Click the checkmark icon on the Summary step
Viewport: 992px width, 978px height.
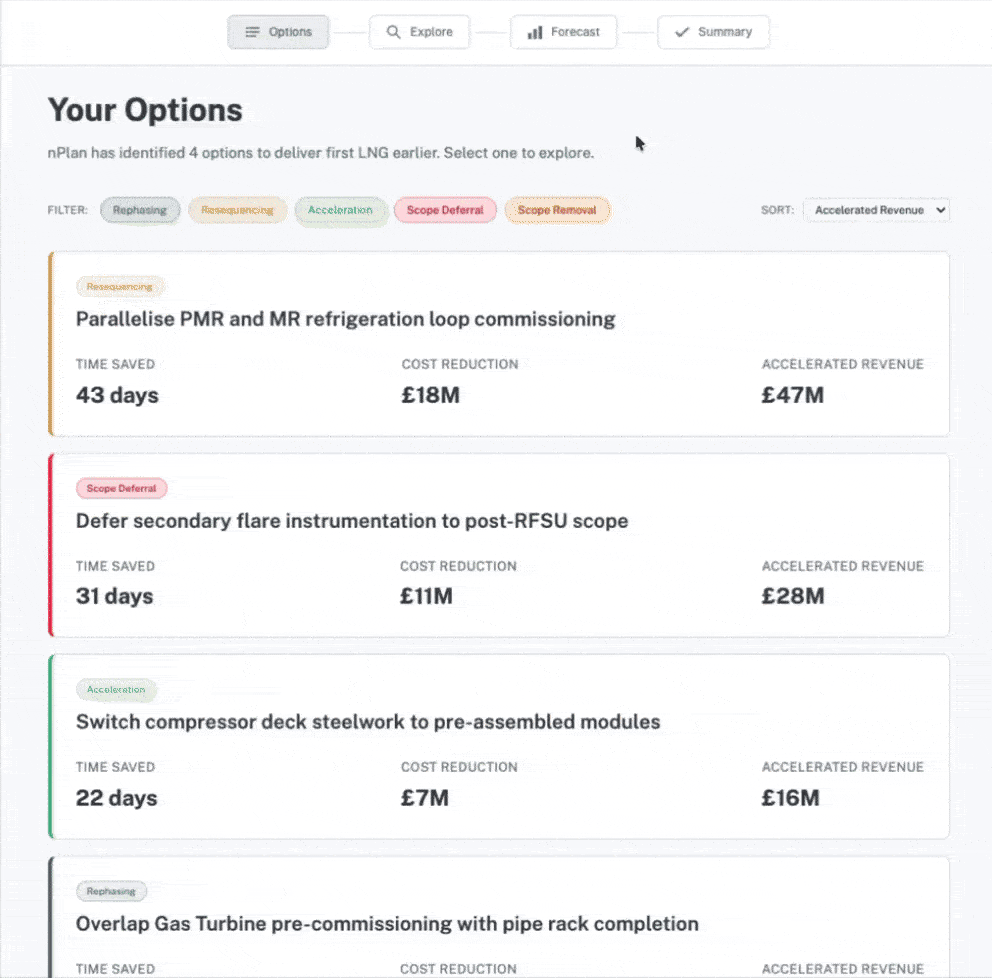coord(684,32)
